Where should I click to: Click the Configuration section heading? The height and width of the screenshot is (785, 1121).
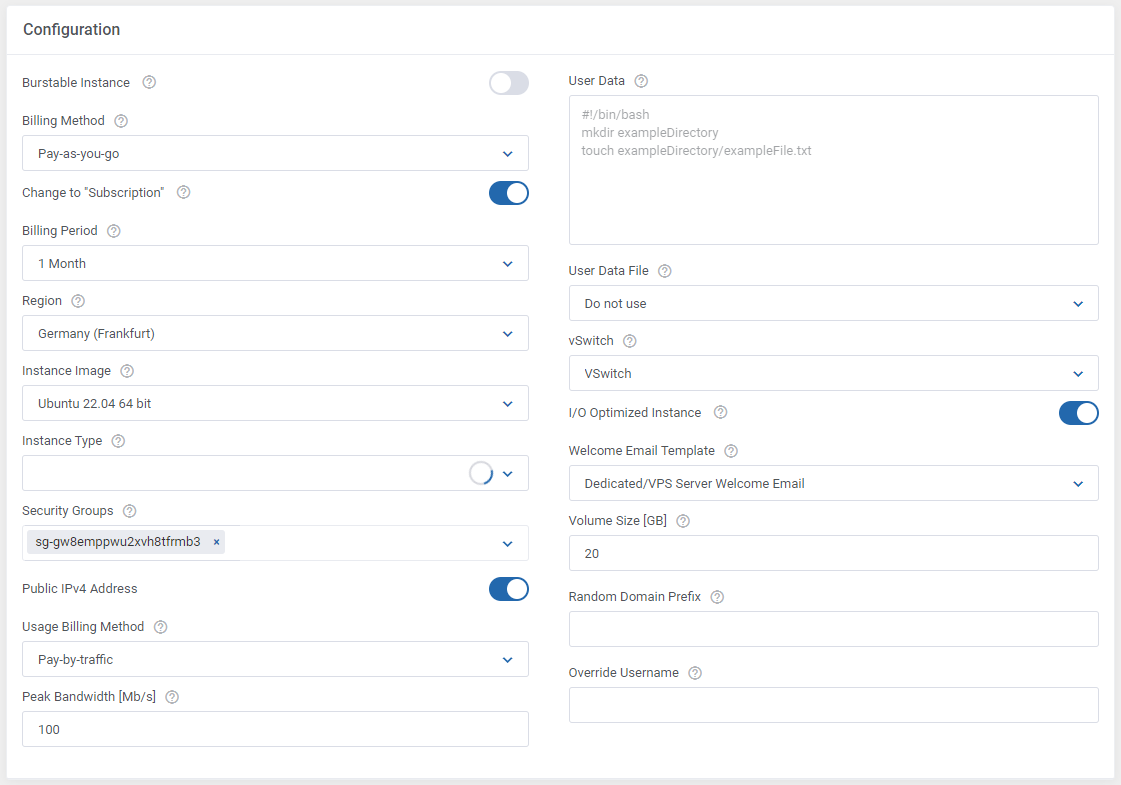click(71, 29)
